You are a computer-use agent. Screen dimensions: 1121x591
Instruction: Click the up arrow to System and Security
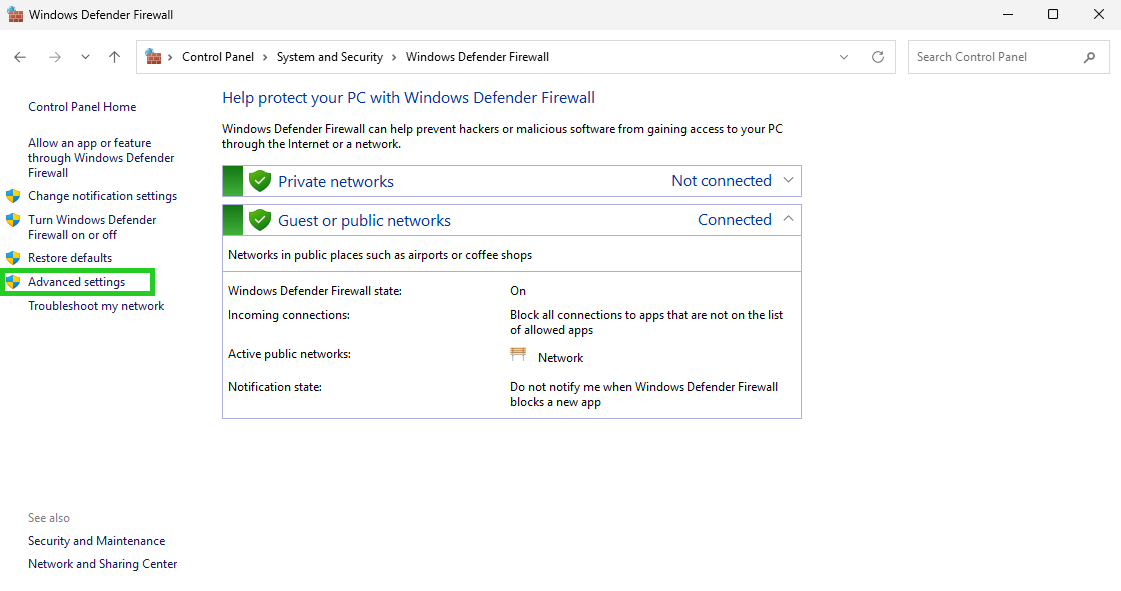point(114,57)
